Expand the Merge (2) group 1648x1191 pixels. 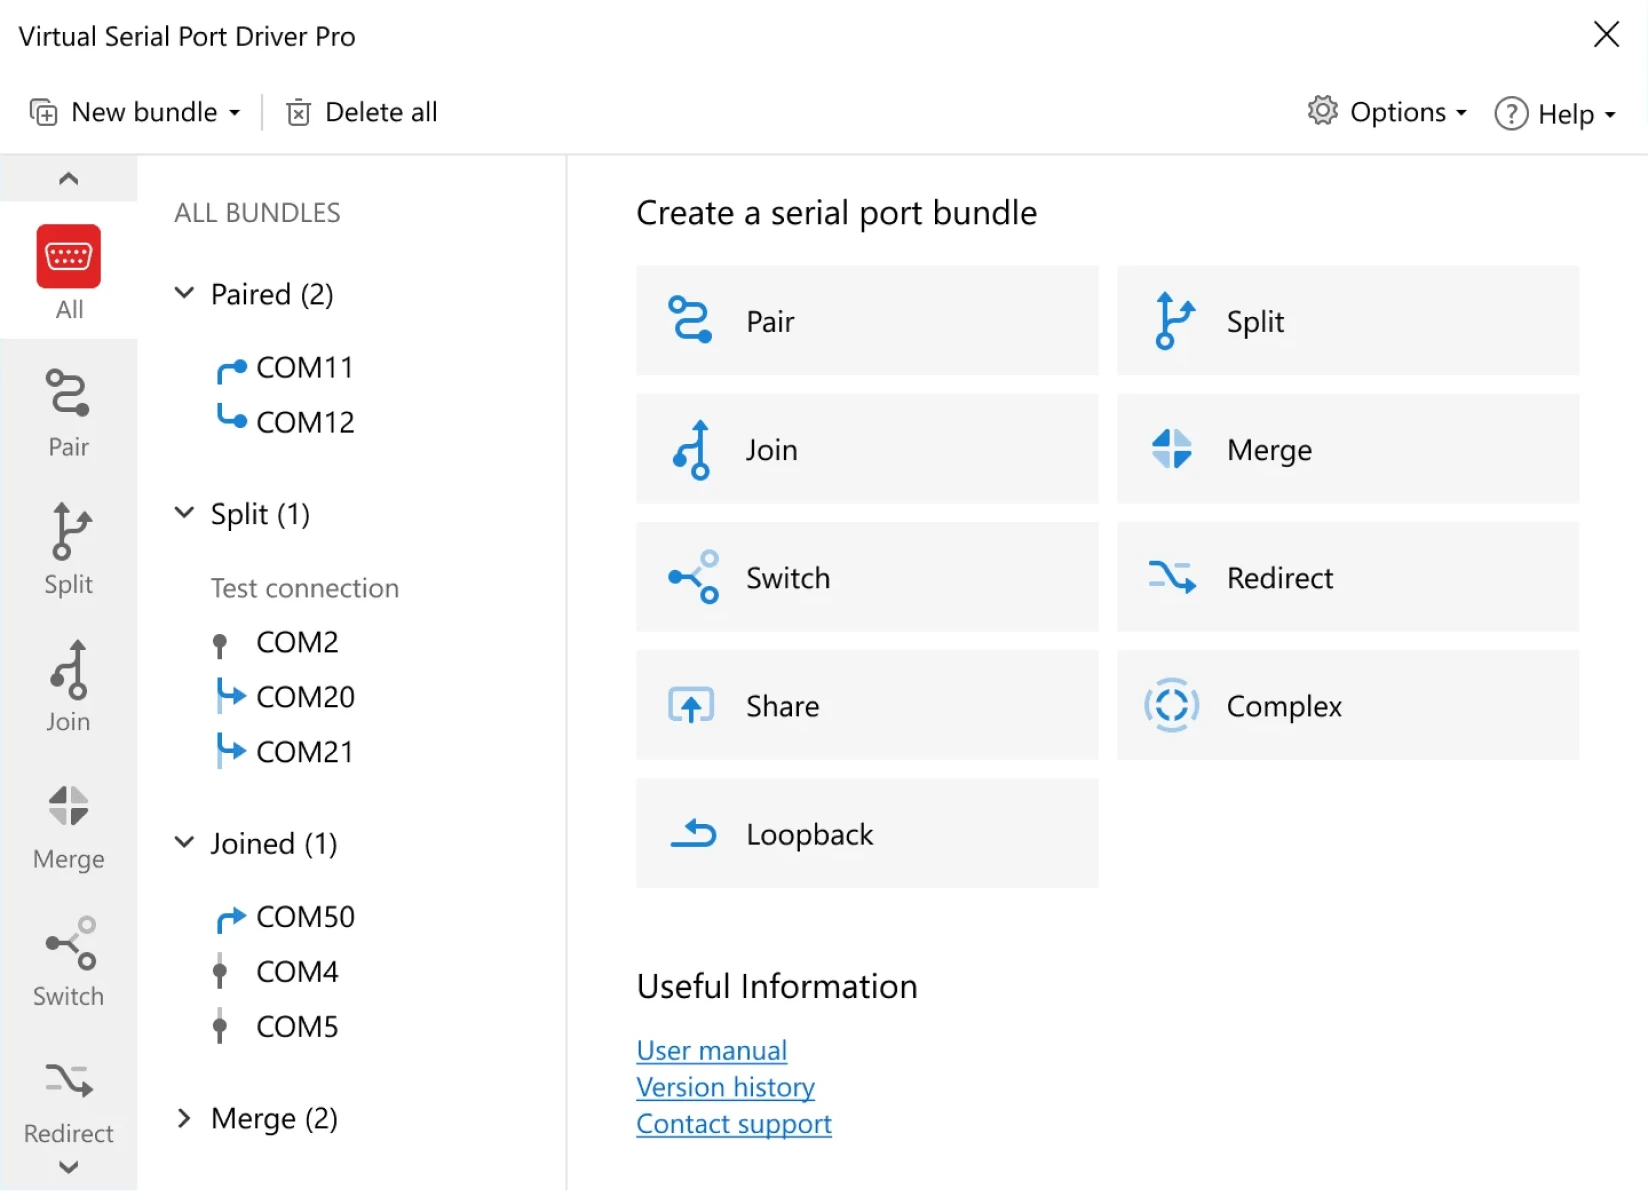(184, 1118)
